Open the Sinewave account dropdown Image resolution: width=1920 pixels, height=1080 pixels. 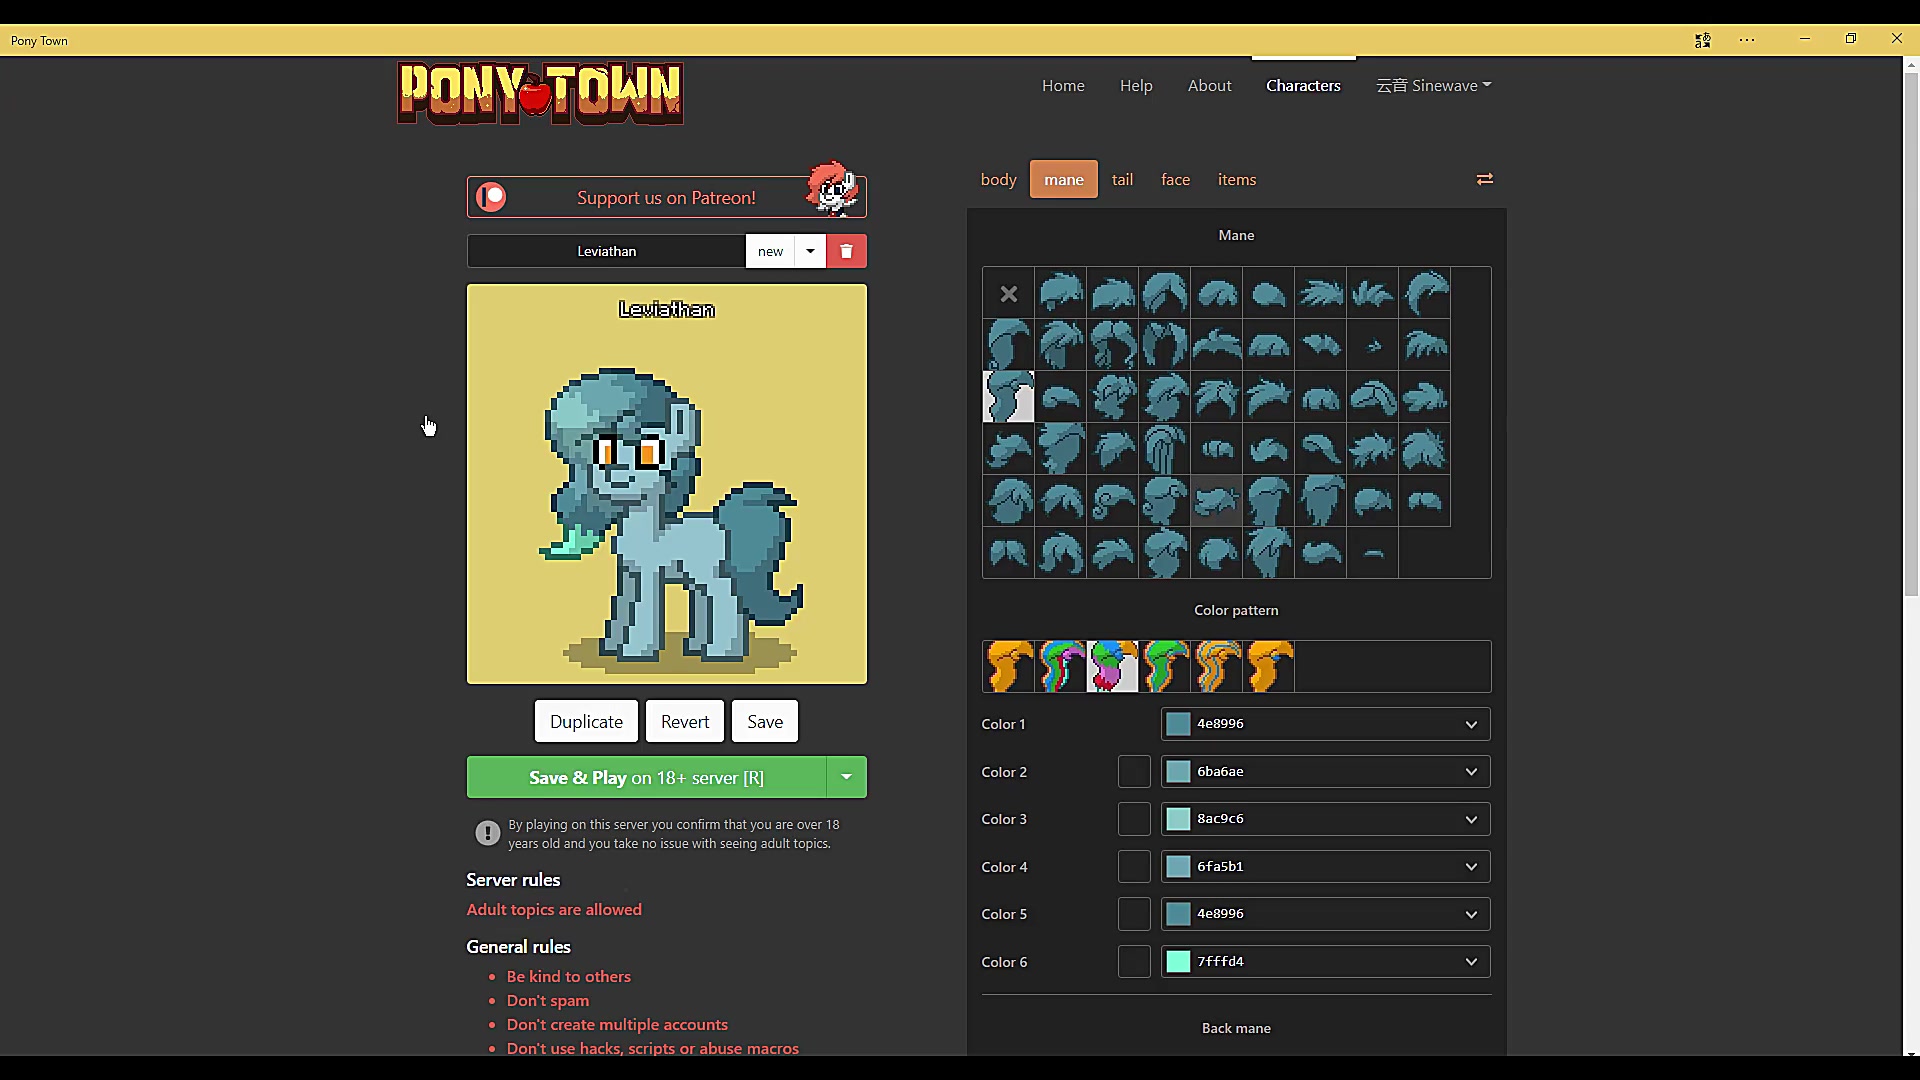1433,85
